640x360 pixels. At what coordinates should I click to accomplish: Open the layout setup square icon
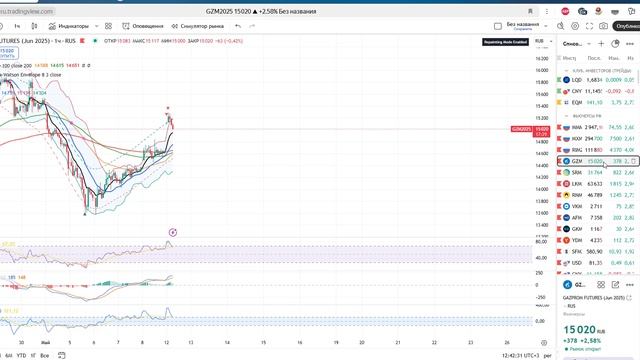click(498, 26)
